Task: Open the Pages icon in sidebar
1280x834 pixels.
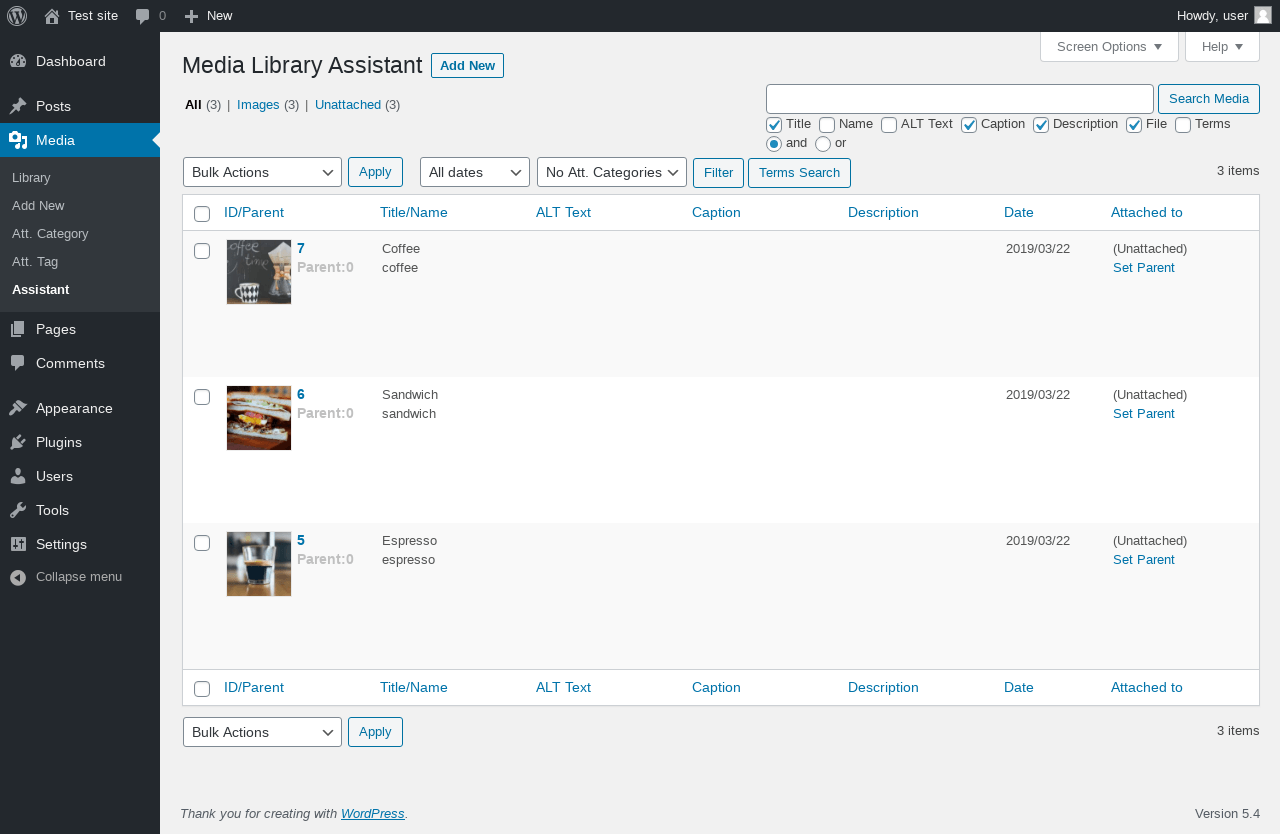Action: [18, 329]
